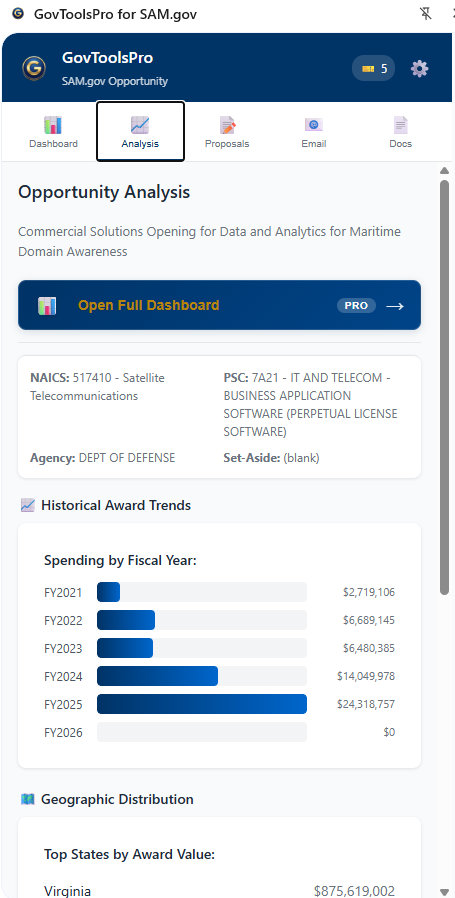Click the FY2021 label

pyautogui.click(x=63, y=593)
